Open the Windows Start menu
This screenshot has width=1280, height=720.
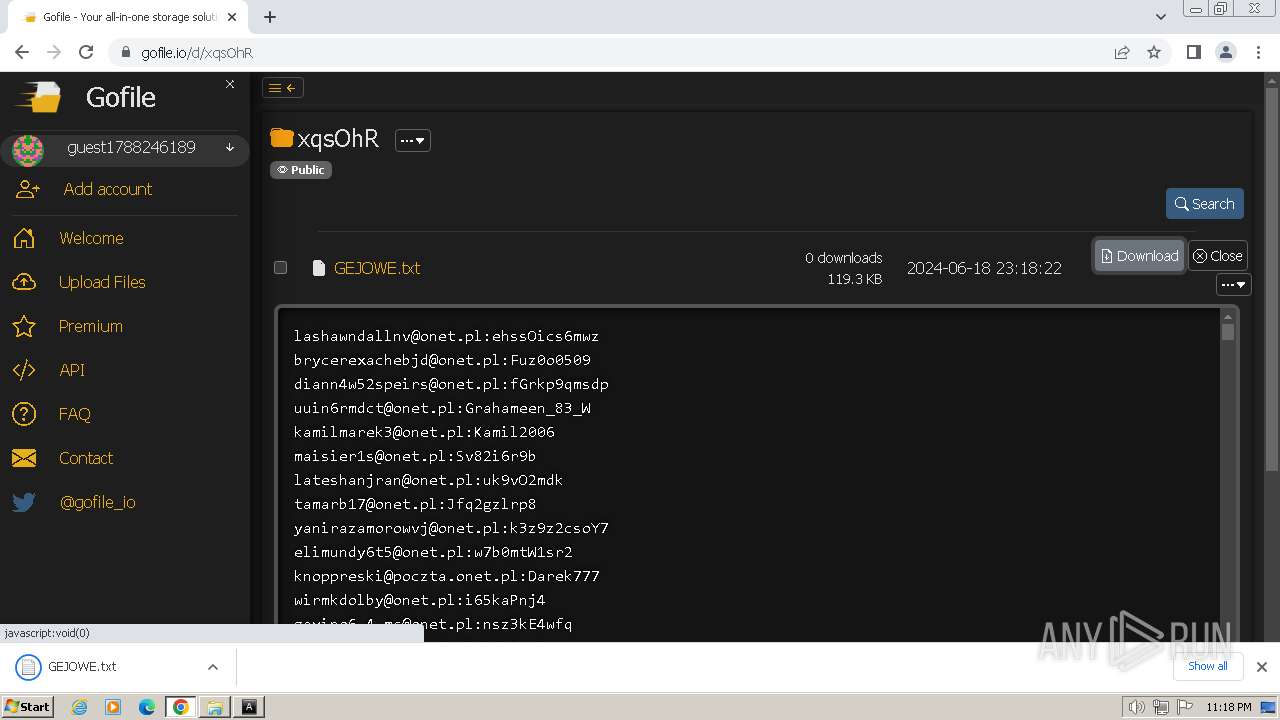[28, 707]
